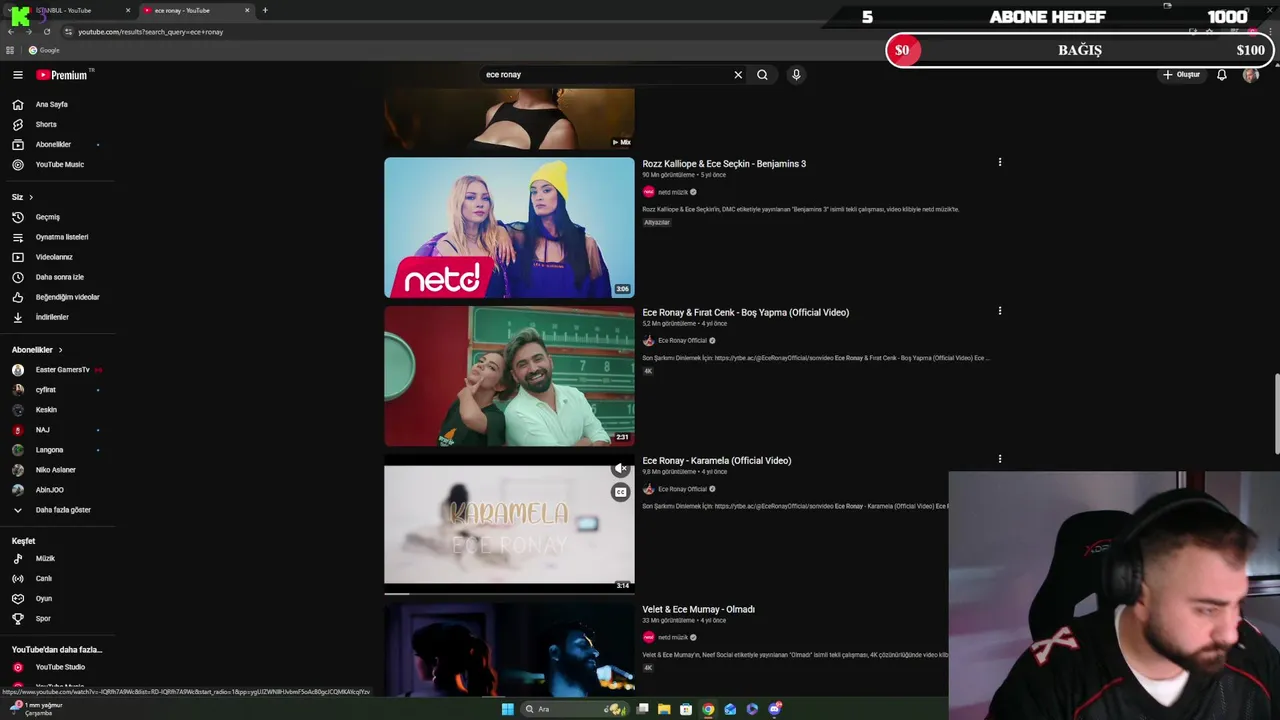Open title Ece Ronay - Karamela (Official Video)
This screenshot has height=720, width=1280.
716,461
